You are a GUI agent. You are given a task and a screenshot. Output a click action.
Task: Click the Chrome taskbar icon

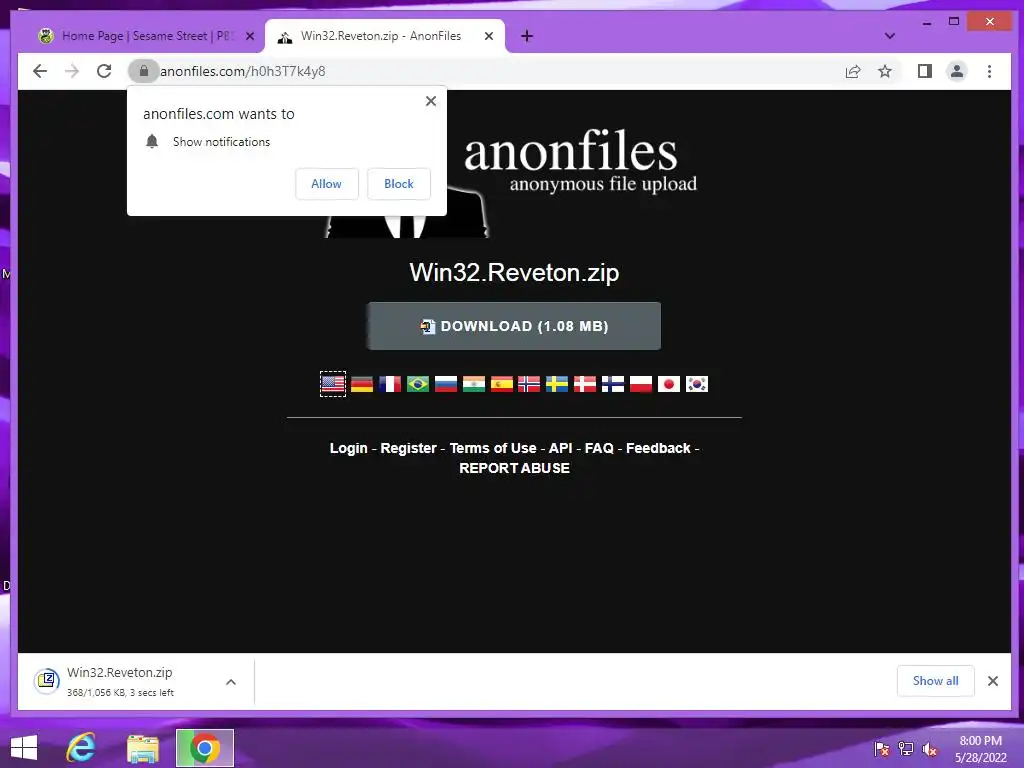tap(204, 748)
